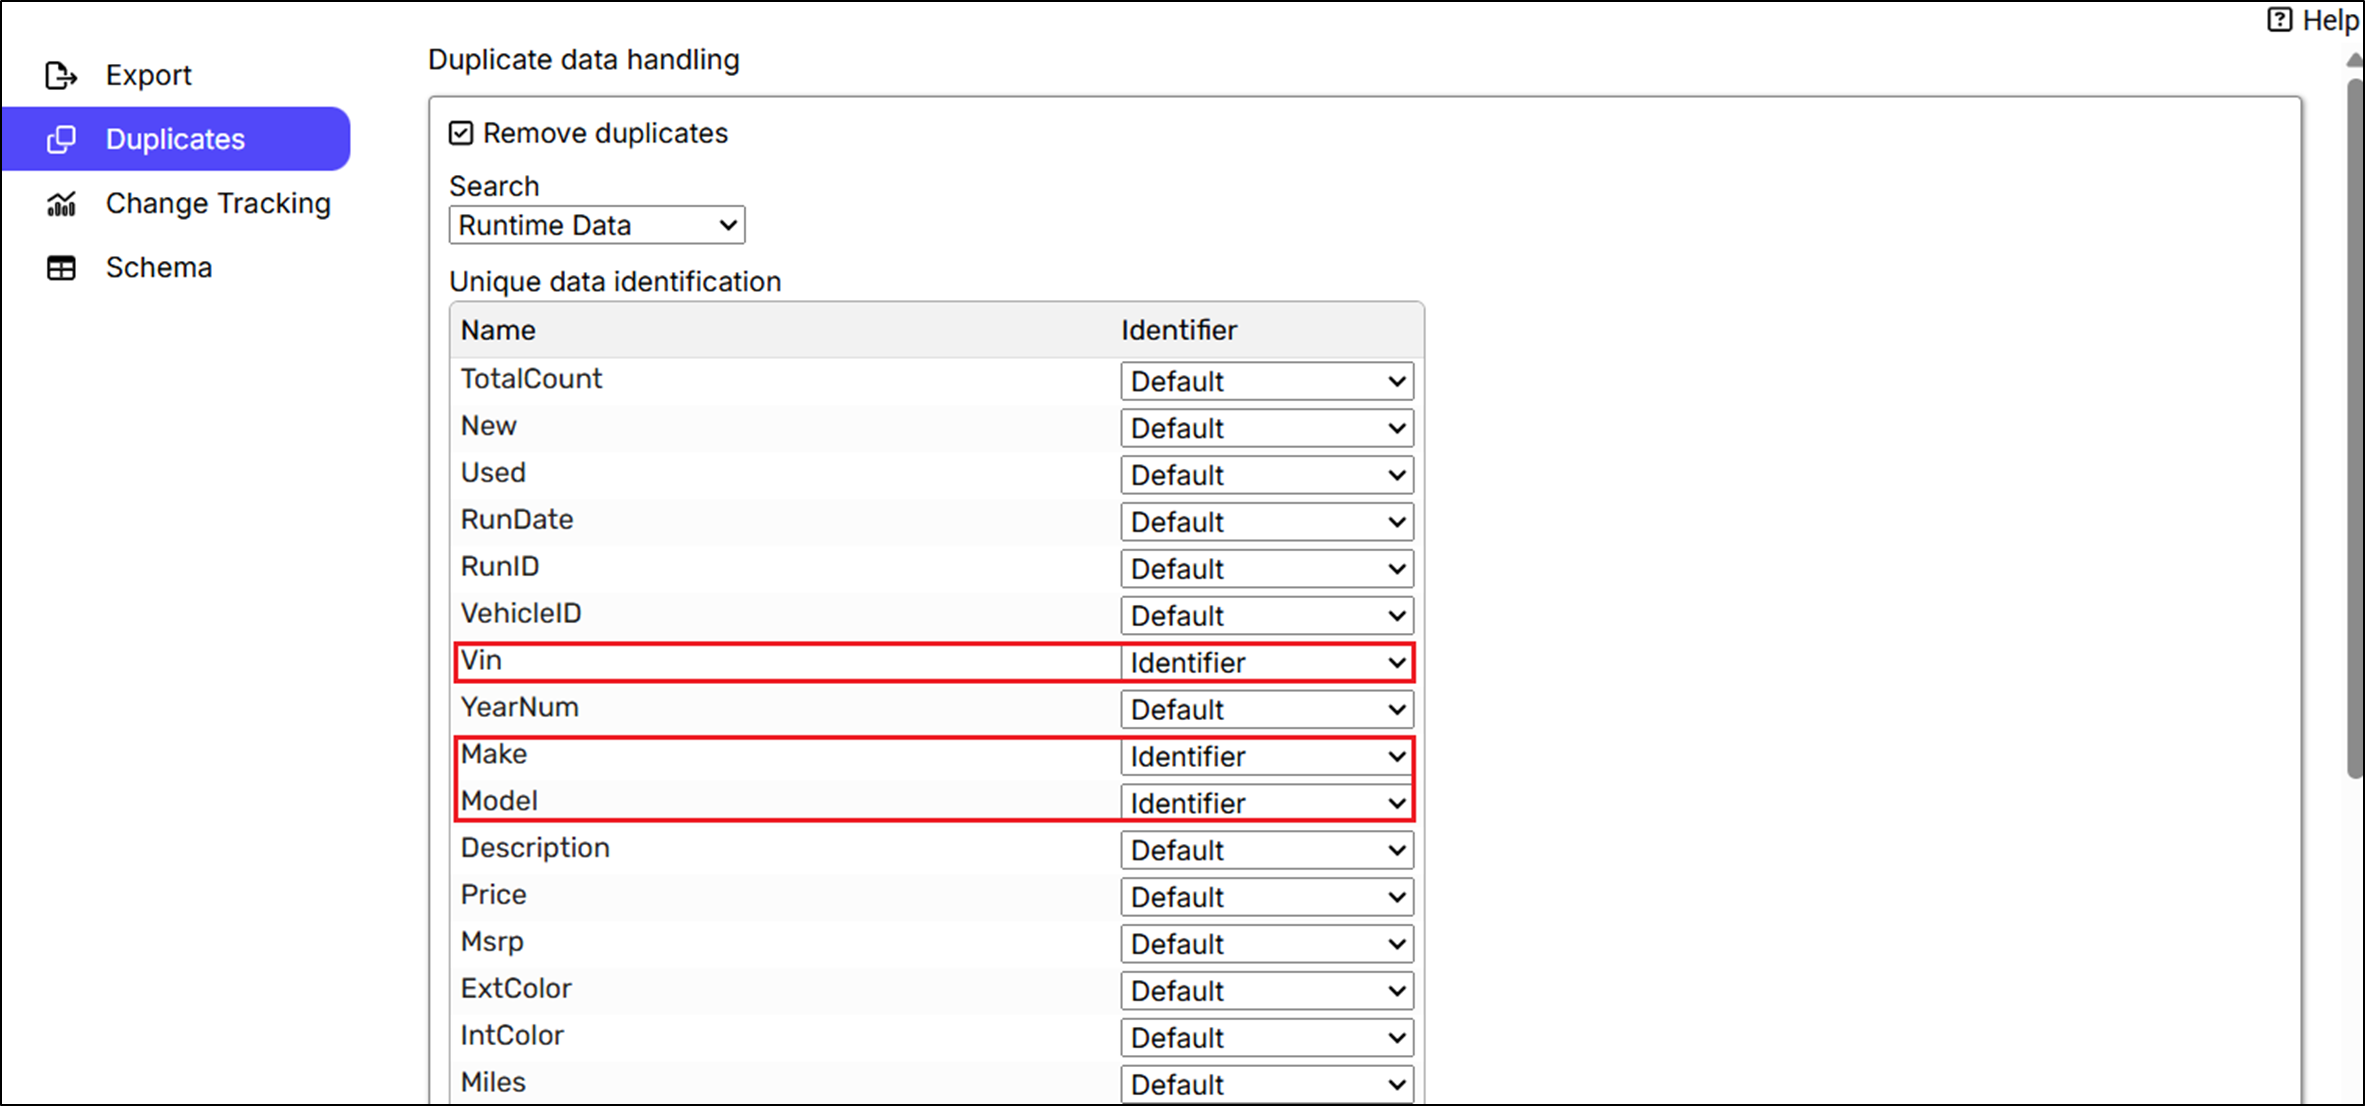The width and height of the screenshot is (2365, 1106).
Task: Switch to Change Tracking section
Action: click(217, 204)
